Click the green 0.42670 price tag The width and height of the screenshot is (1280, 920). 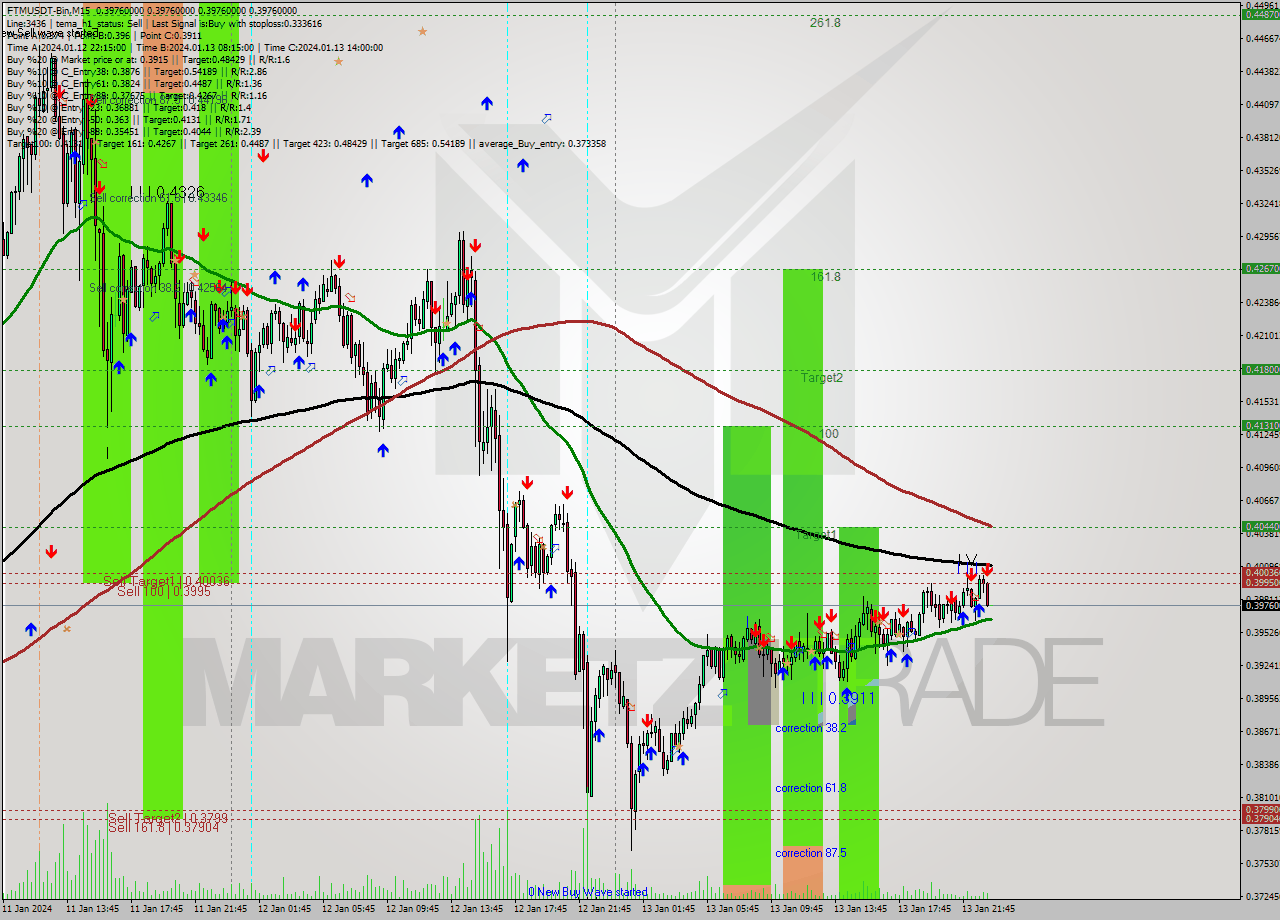tap(1260, 268)
